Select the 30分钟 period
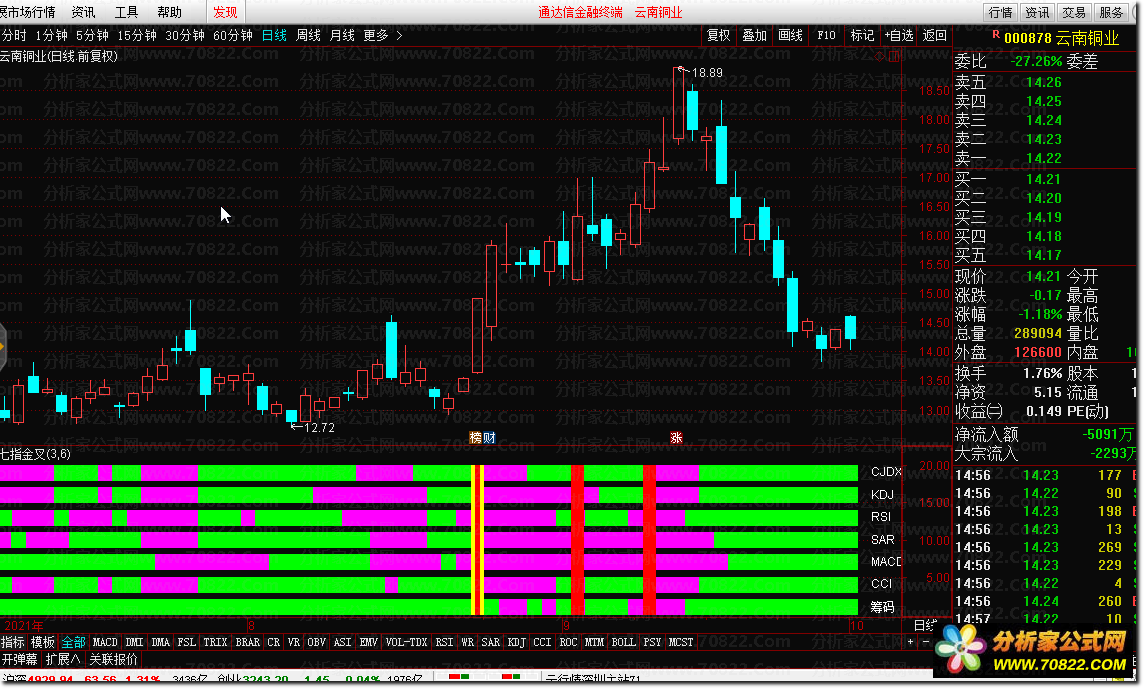 click(185, 35)
